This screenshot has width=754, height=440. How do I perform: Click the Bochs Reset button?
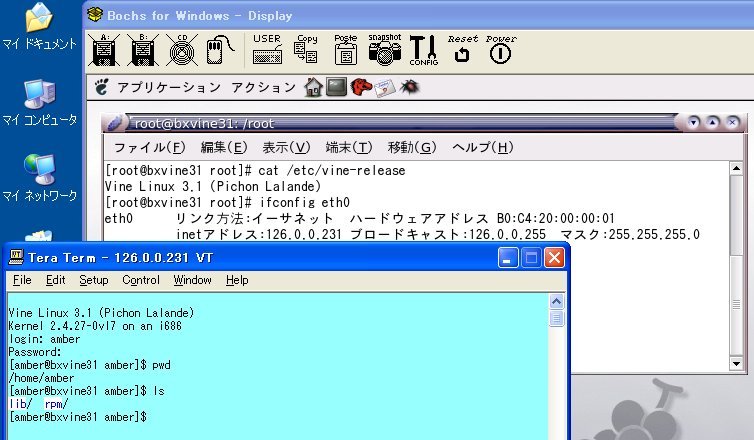pos(462,49)
